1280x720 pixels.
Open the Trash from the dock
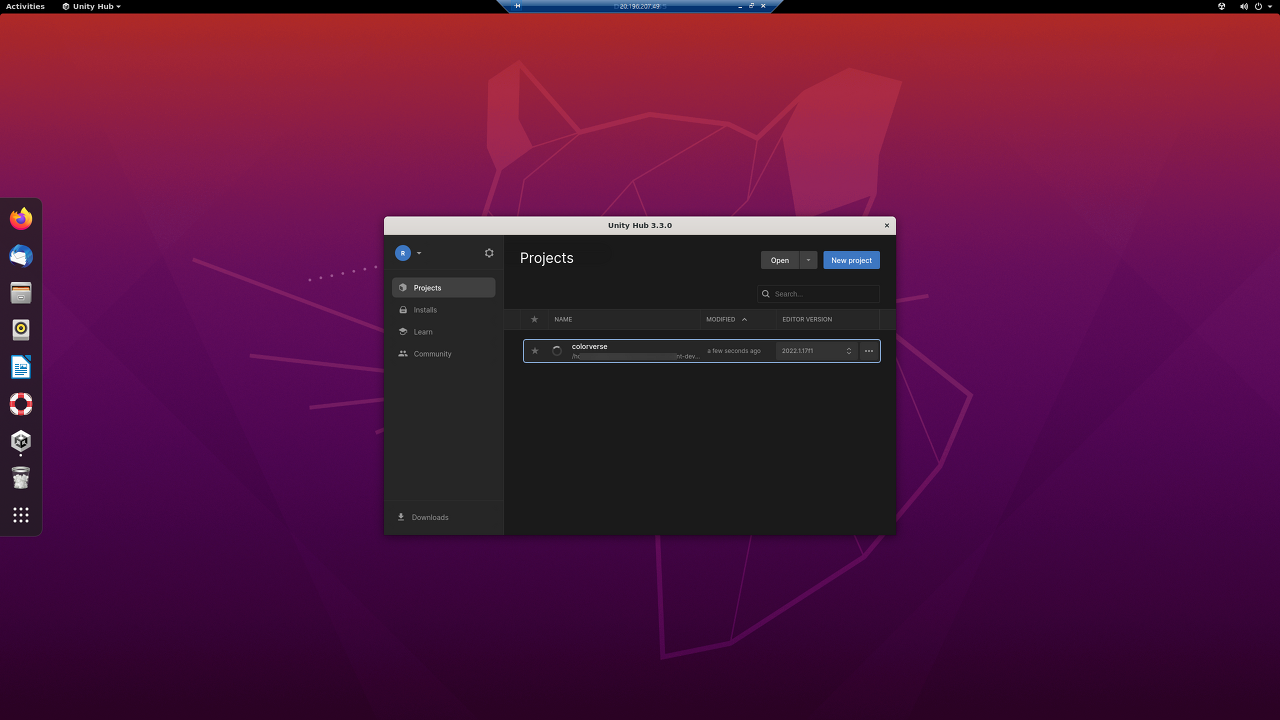pyautogui.click(x=21, y=478)
